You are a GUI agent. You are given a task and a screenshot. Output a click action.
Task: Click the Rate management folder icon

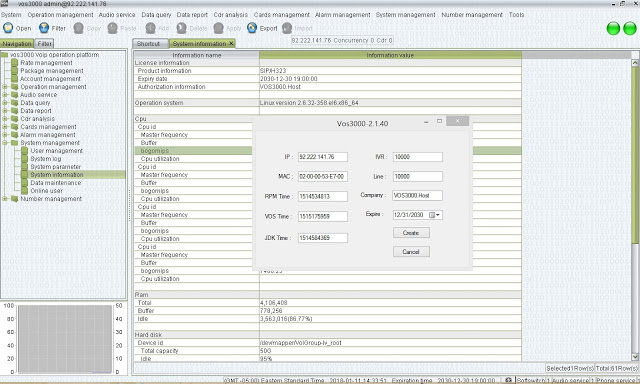click(15, 63)
